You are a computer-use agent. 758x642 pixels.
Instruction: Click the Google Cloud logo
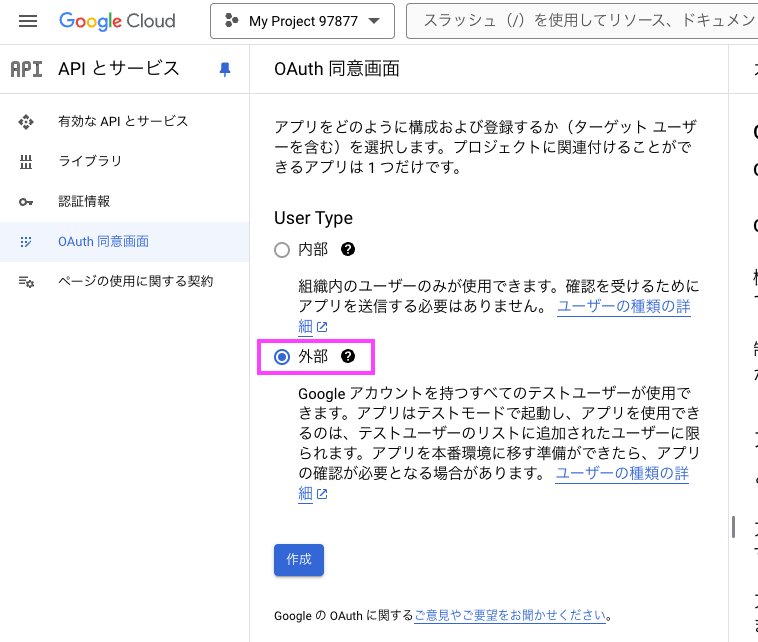click(117, 21)
